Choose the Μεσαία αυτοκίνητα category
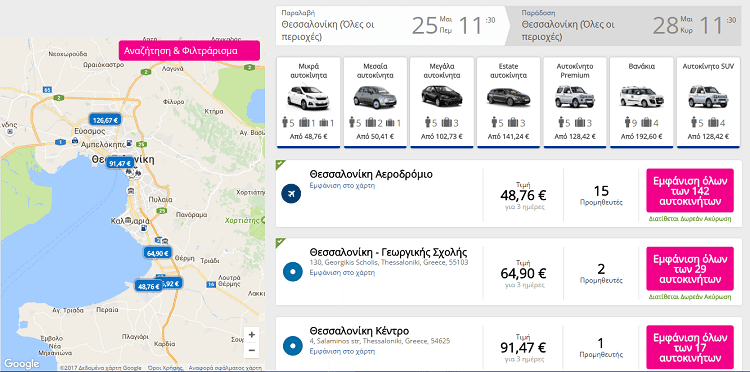 click(x=375, y=102)
